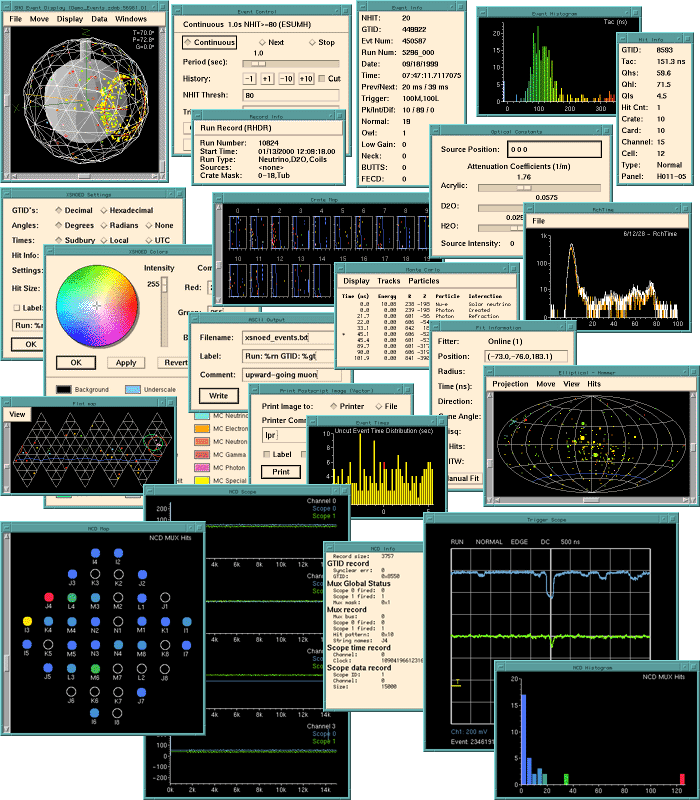Click Apply in XSNOED Colors window
700x800 pixels.
(x=126, y=362)
